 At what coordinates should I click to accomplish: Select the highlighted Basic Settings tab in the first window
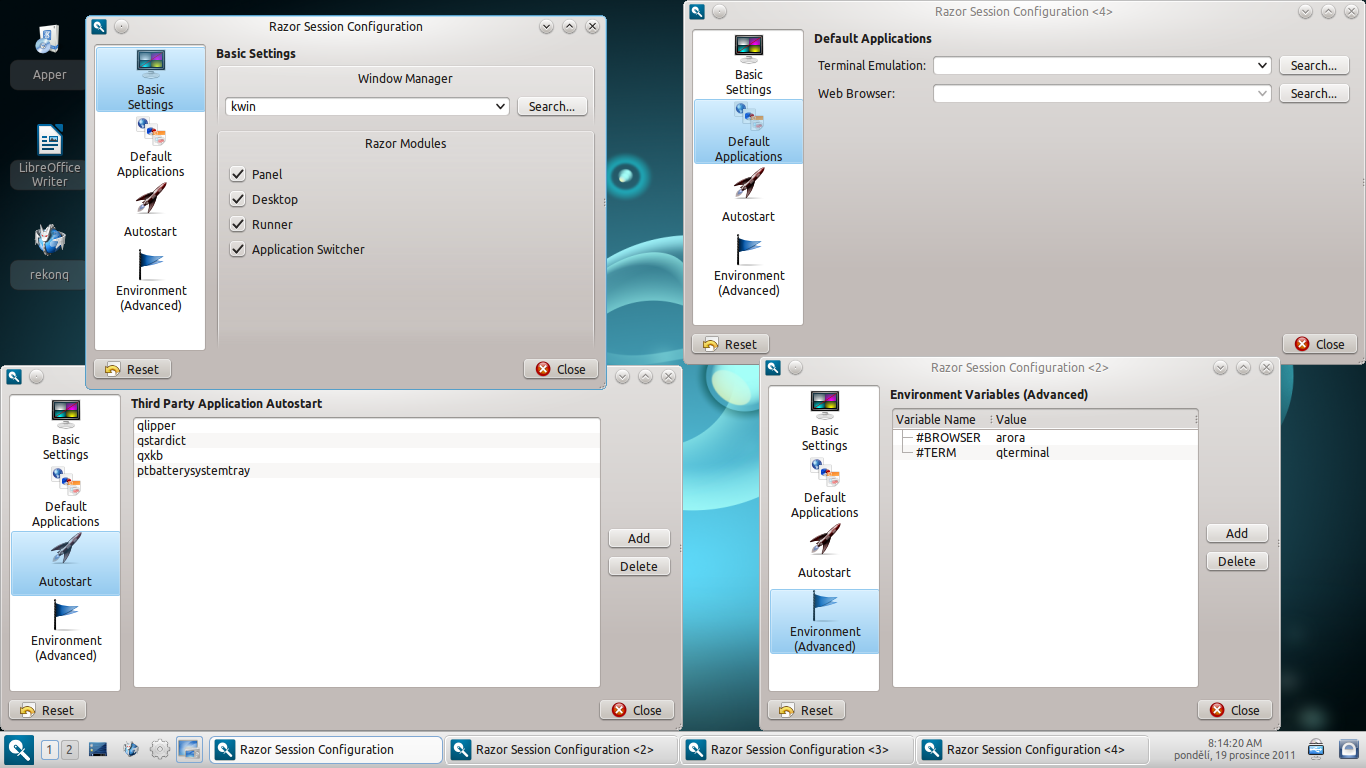(150, 80)
